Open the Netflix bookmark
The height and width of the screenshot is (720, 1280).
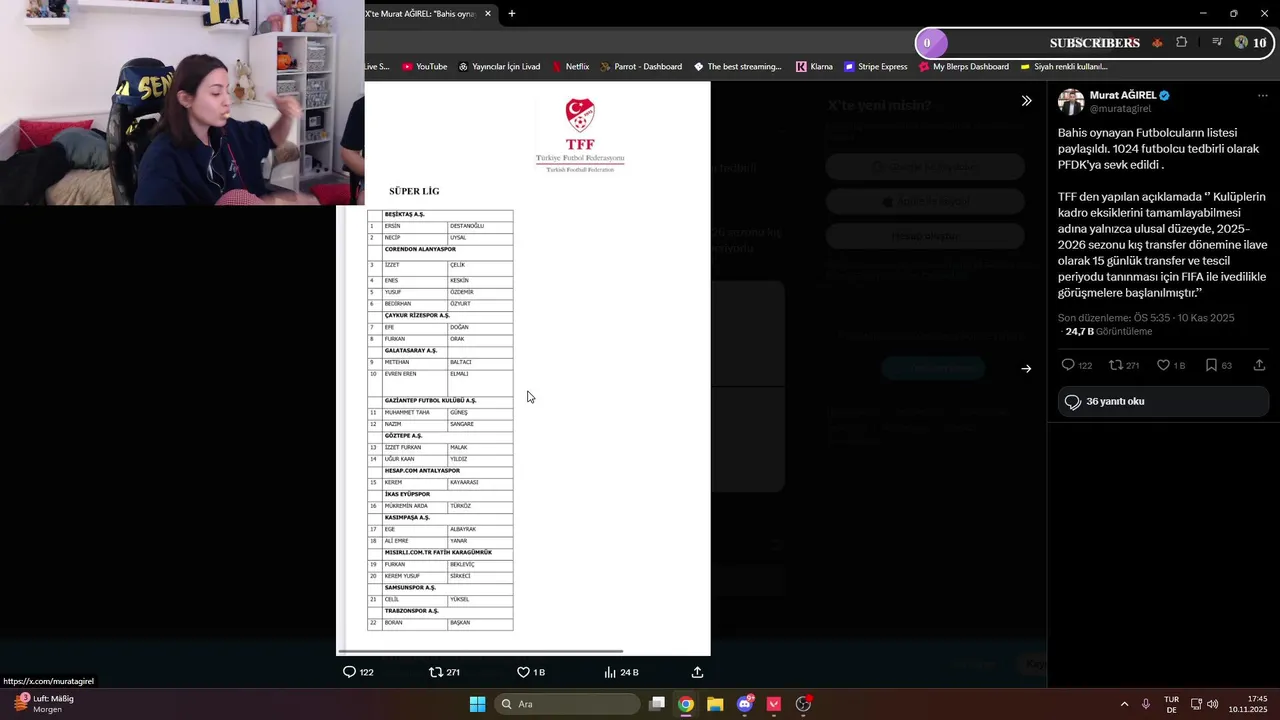click(x=570, y=67)
